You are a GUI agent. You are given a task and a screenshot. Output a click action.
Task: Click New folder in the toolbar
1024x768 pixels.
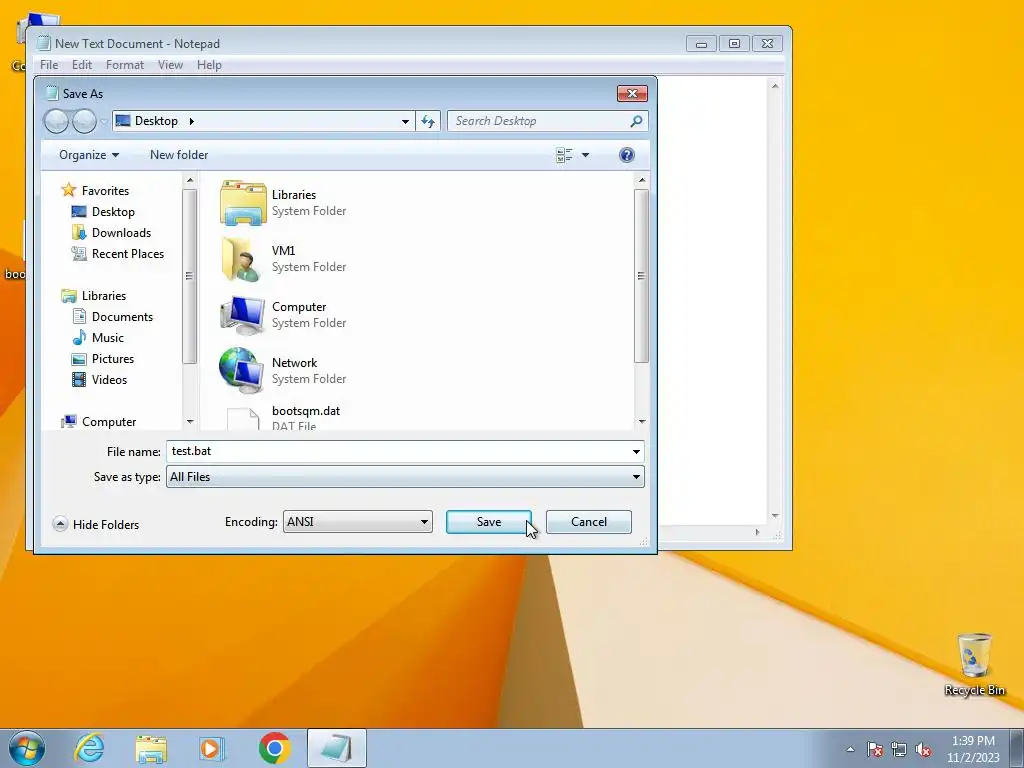[x=179, y=155]
